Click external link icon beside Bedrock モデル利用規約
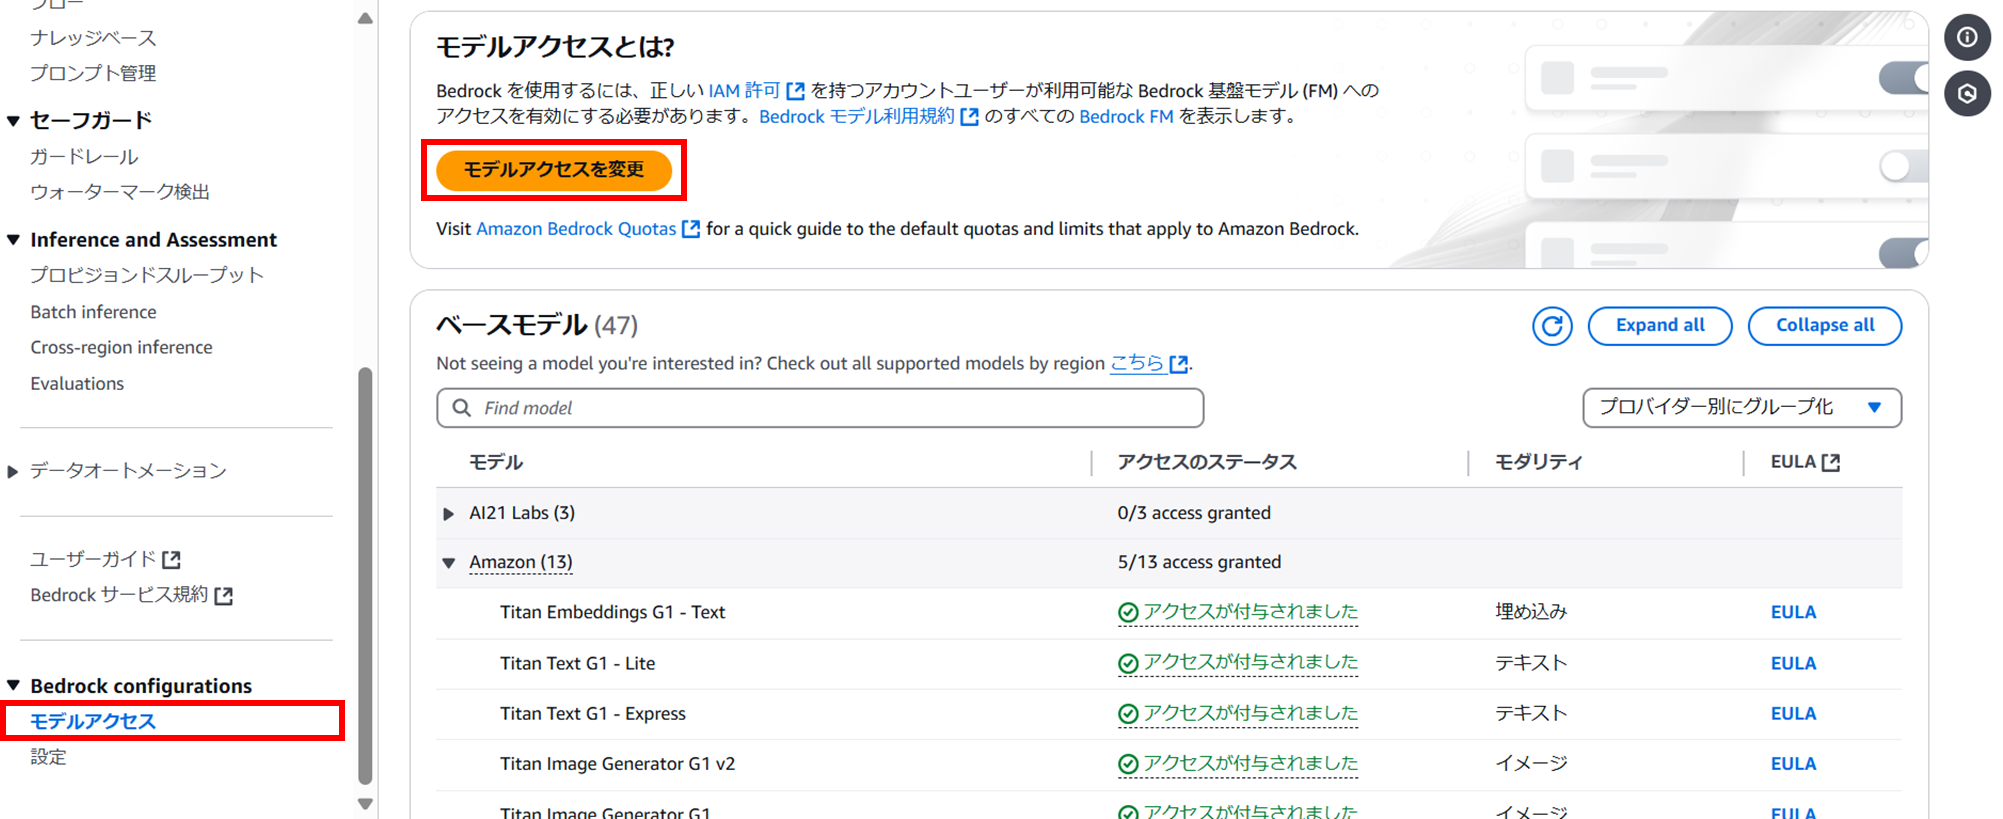2003x819 pixels. (x=969, y=117)
